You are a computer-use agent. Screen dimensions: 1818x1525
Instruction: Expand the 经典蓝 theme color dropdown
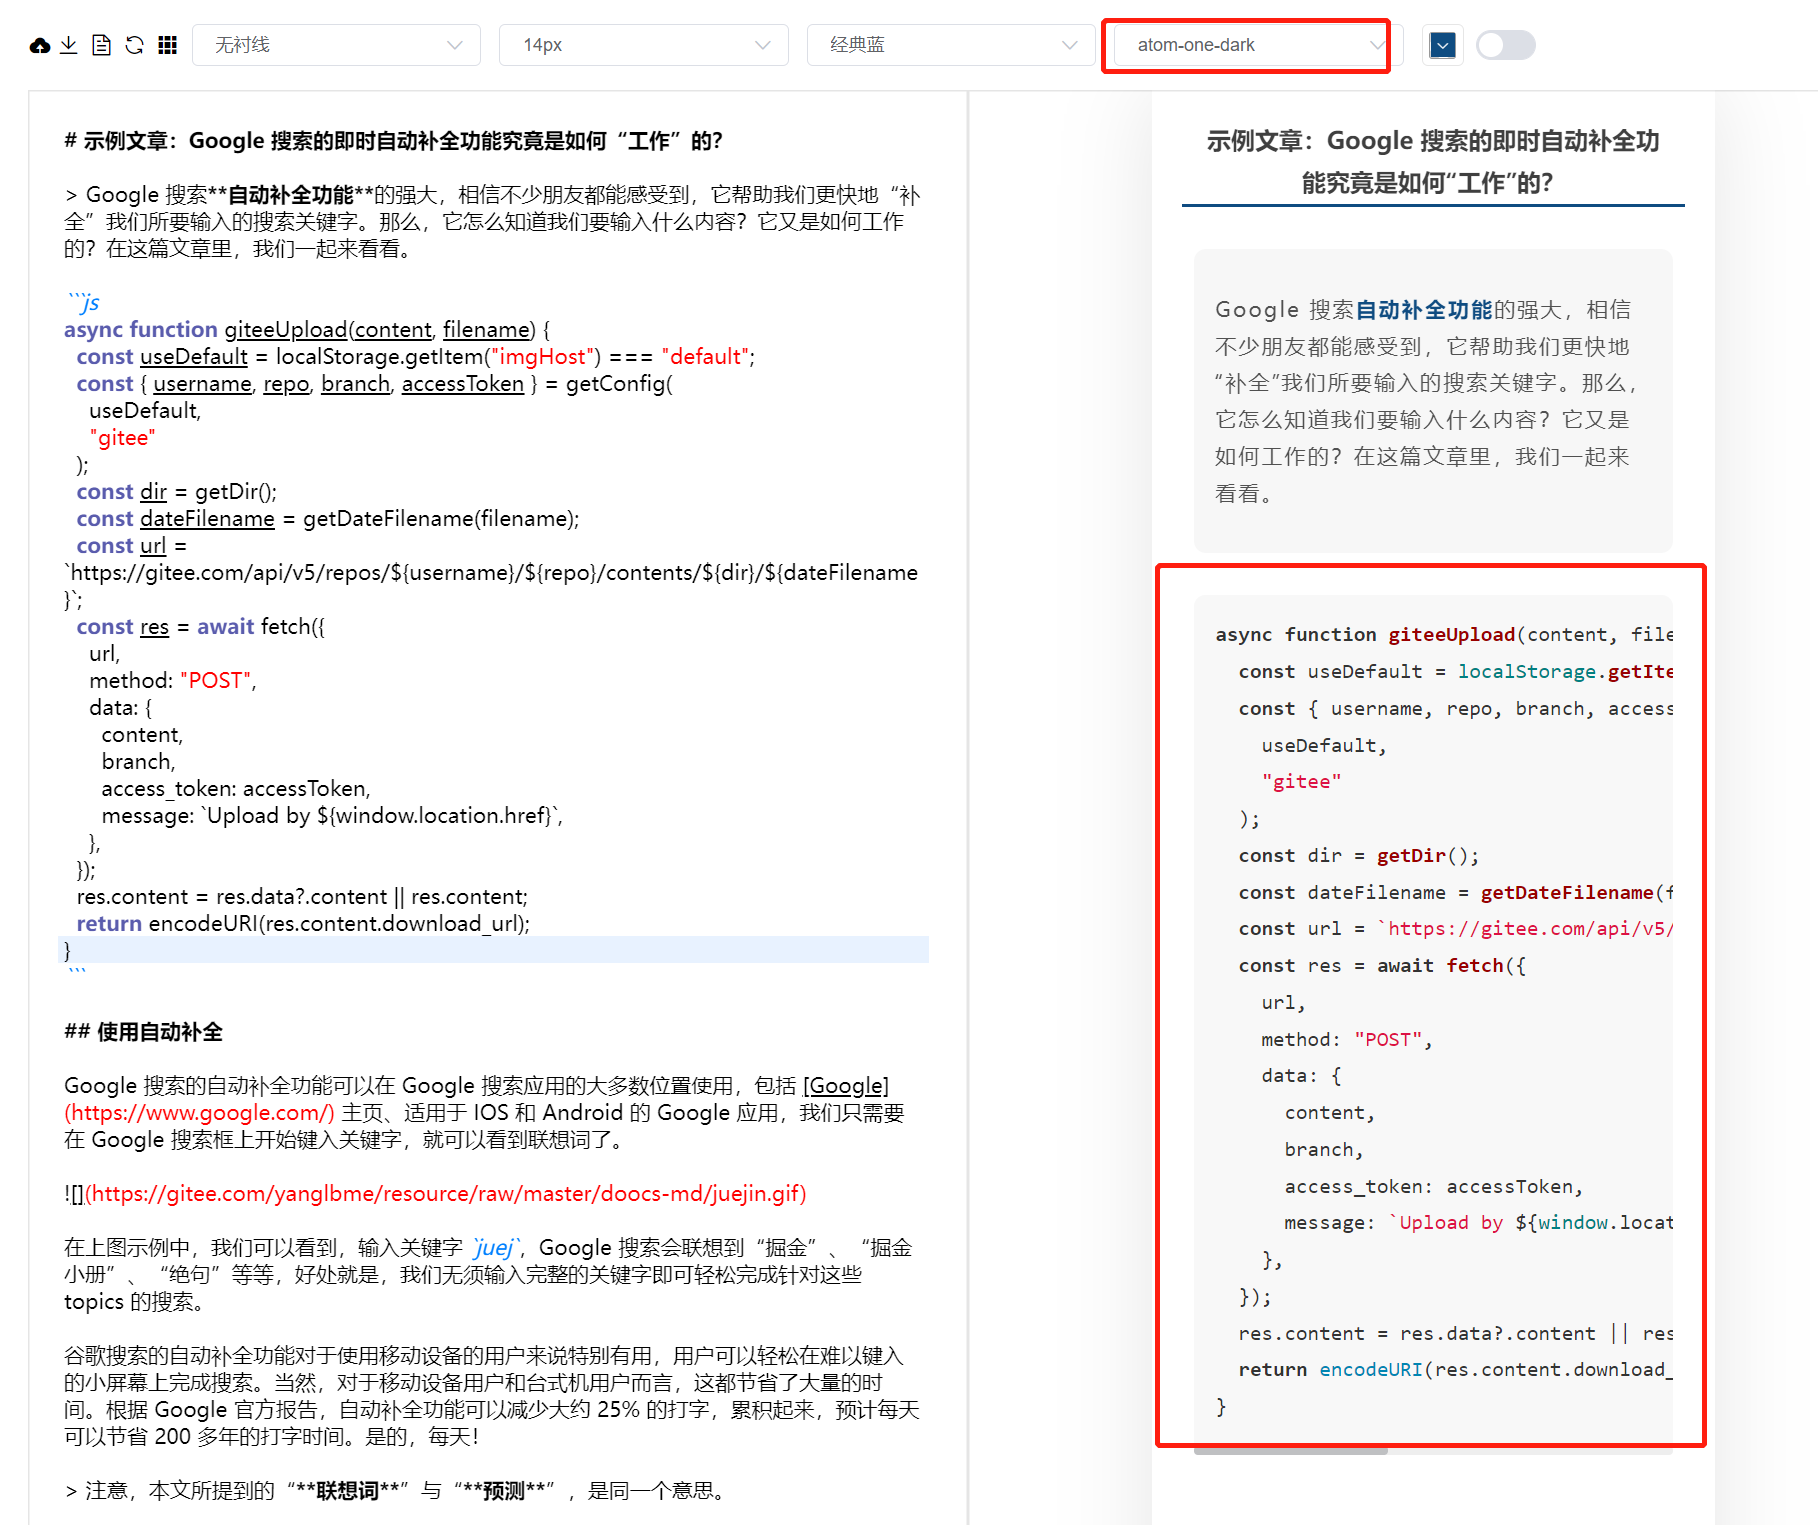tap(948, 44)
